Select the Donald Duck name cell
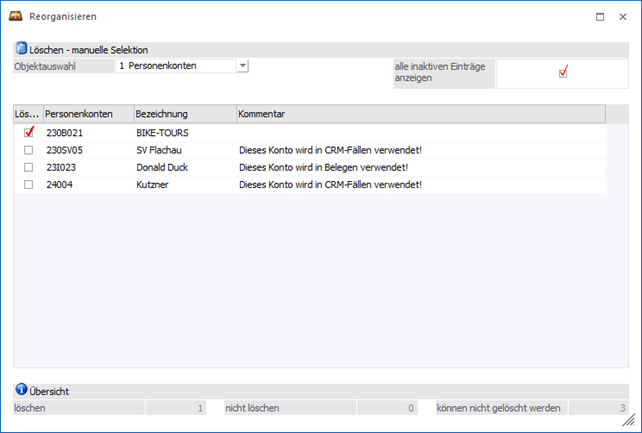642x433 pixels. click(x=162, y=167)
